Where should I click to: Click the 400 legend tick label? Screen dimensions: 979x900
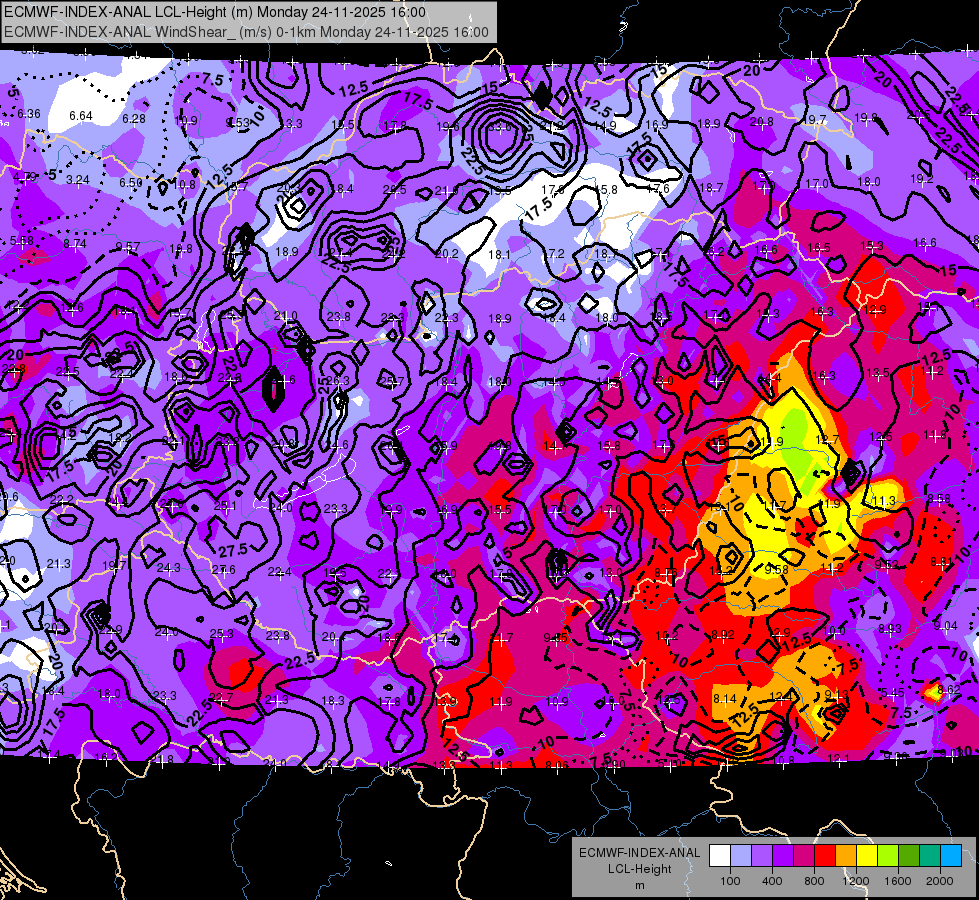772,881
